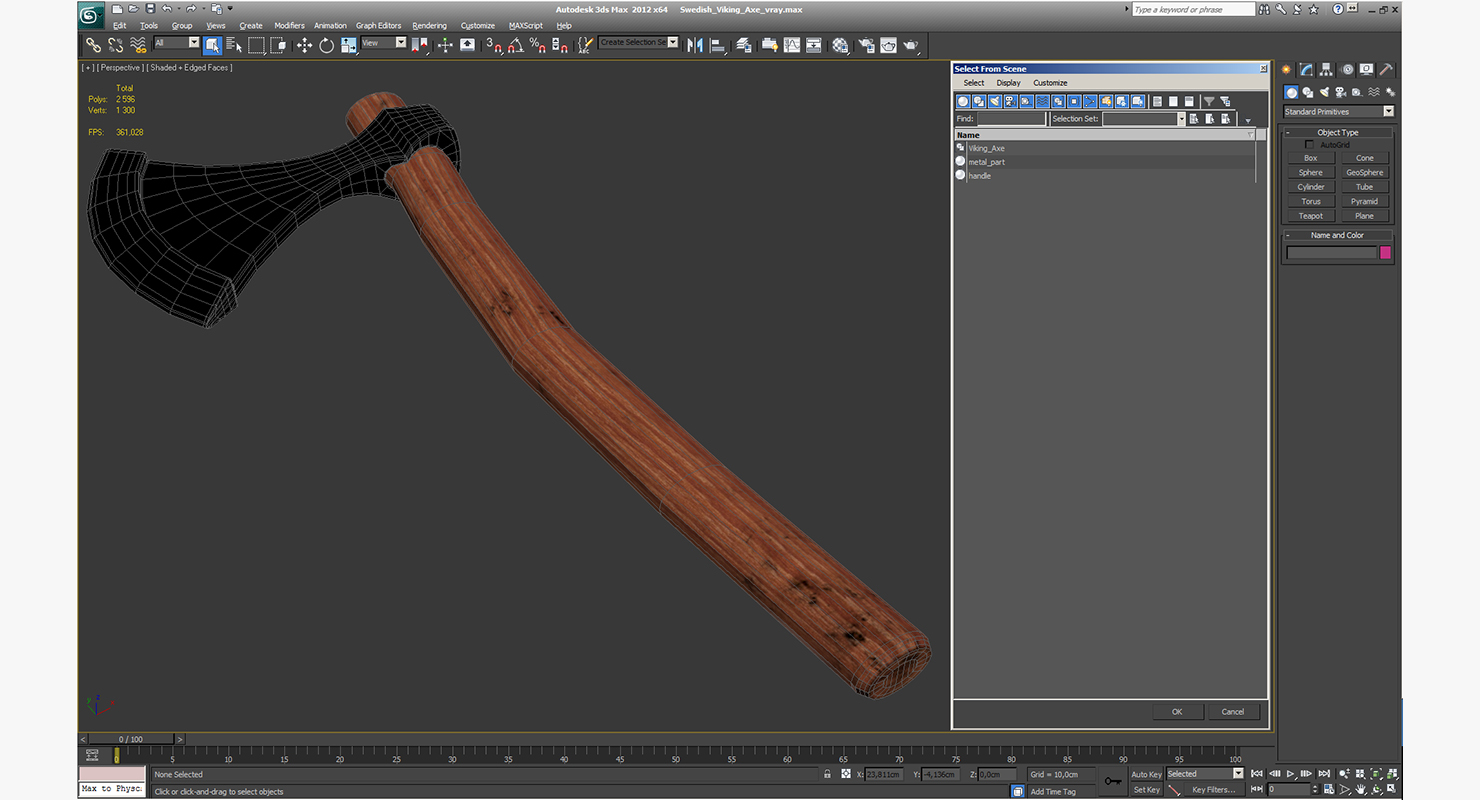
Task: Click the Find input field
Action: (1011, 119)
